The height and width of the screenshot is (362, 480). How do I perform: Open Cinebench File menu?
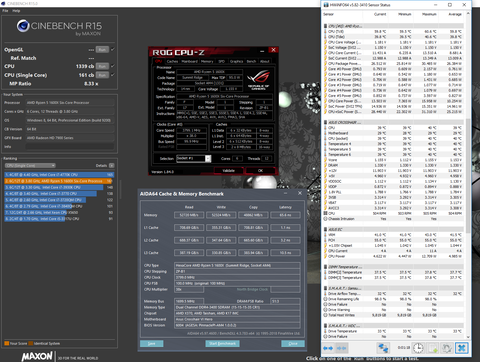tap(5, 11)
